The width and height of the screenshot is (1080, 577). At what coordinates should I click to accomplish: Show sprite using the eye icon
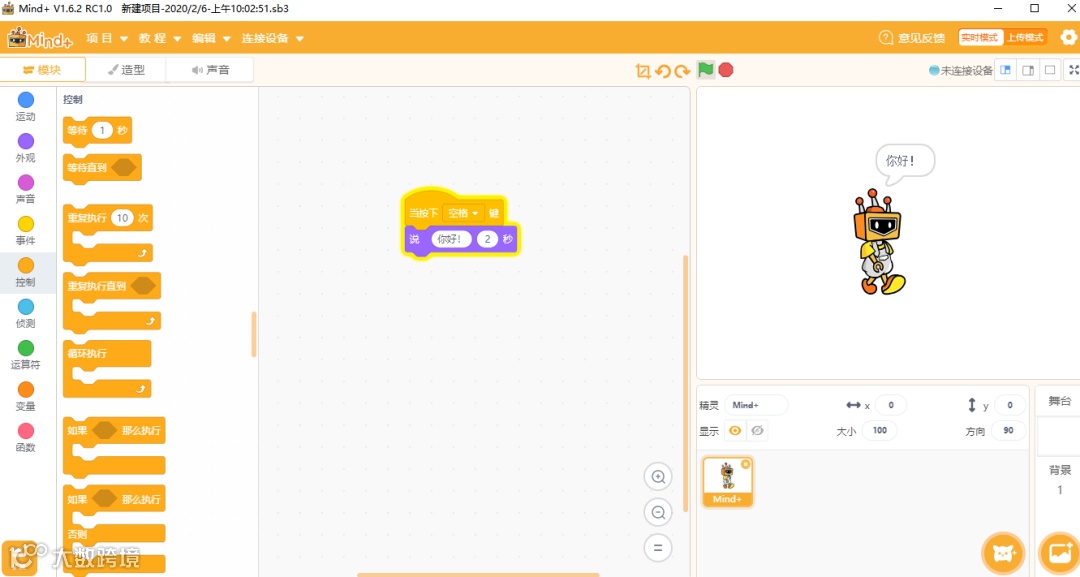pos(735,430)
